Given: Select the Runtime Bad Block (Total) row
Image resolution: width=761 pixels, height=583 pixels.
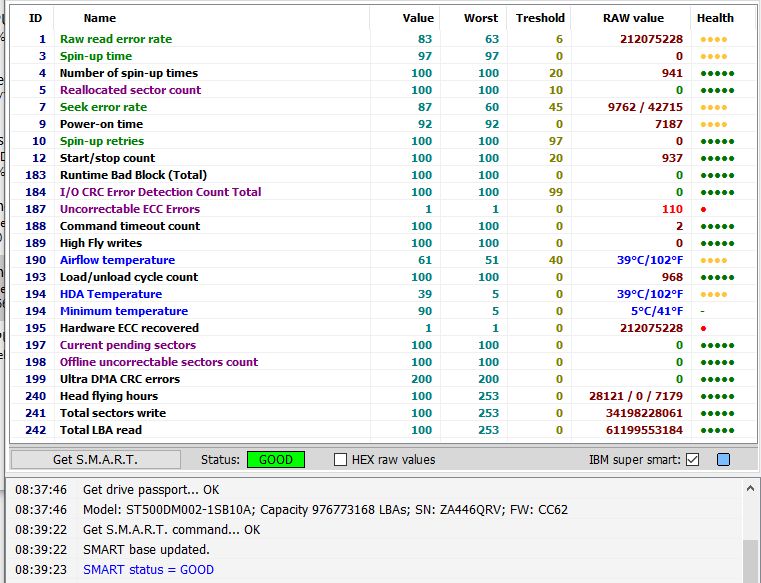Looking at the screenshot, I should coord(383,175).
